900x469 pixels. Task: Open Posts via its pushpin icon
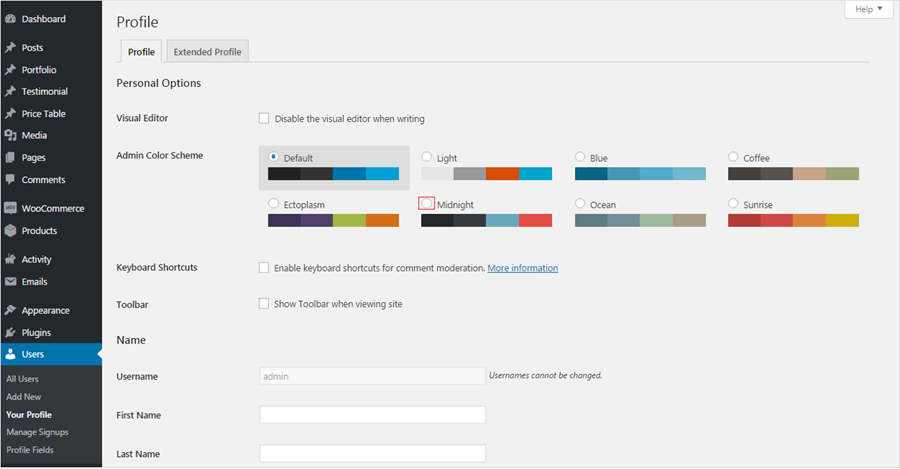click(10, 48)
